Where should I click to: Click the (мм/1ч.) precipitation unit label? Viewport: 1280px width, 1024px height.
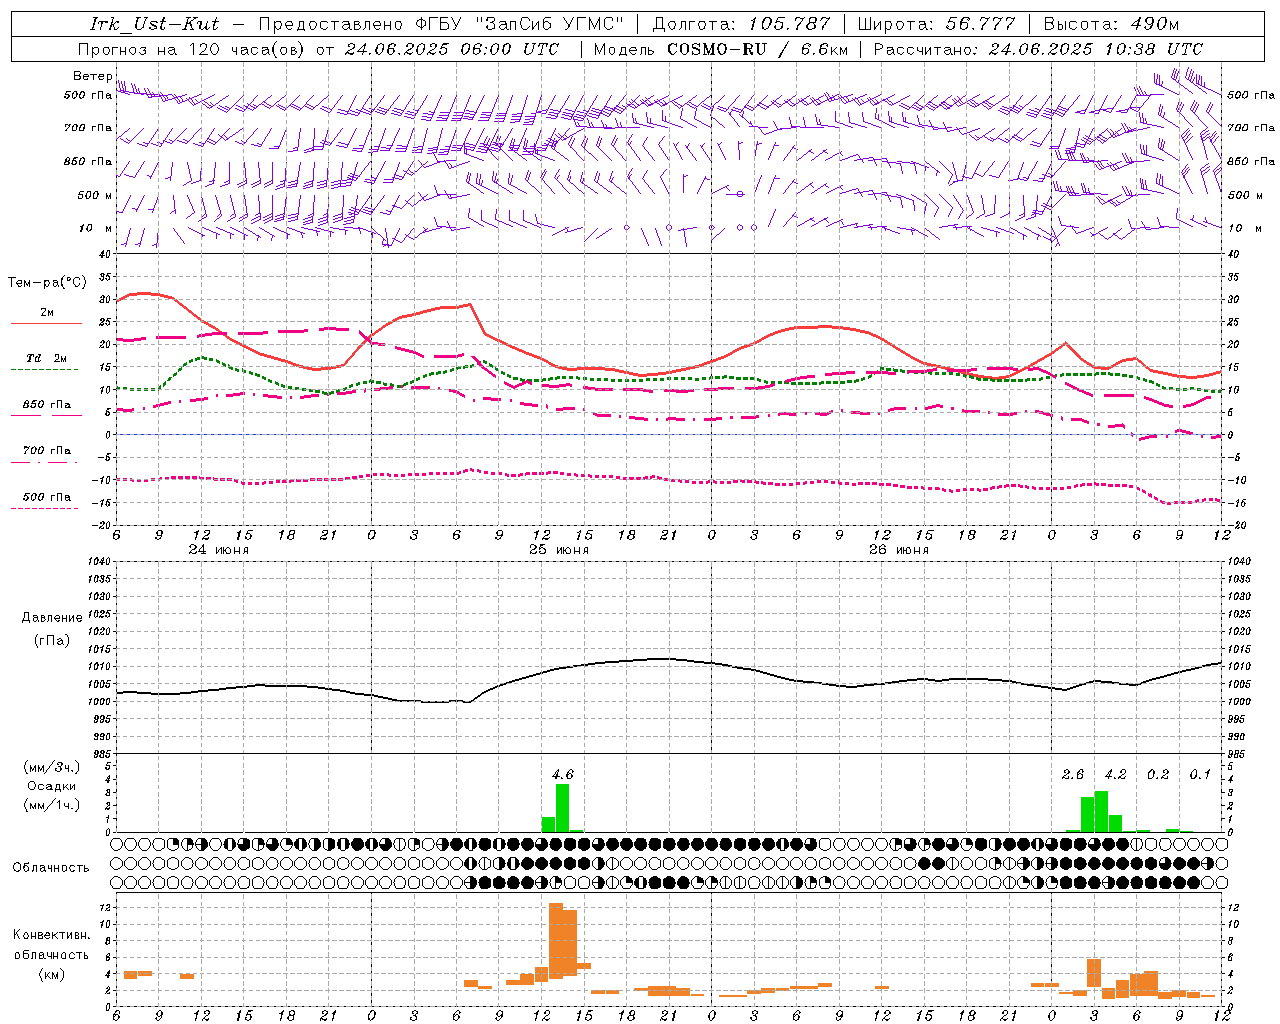[x=53, y=805]
